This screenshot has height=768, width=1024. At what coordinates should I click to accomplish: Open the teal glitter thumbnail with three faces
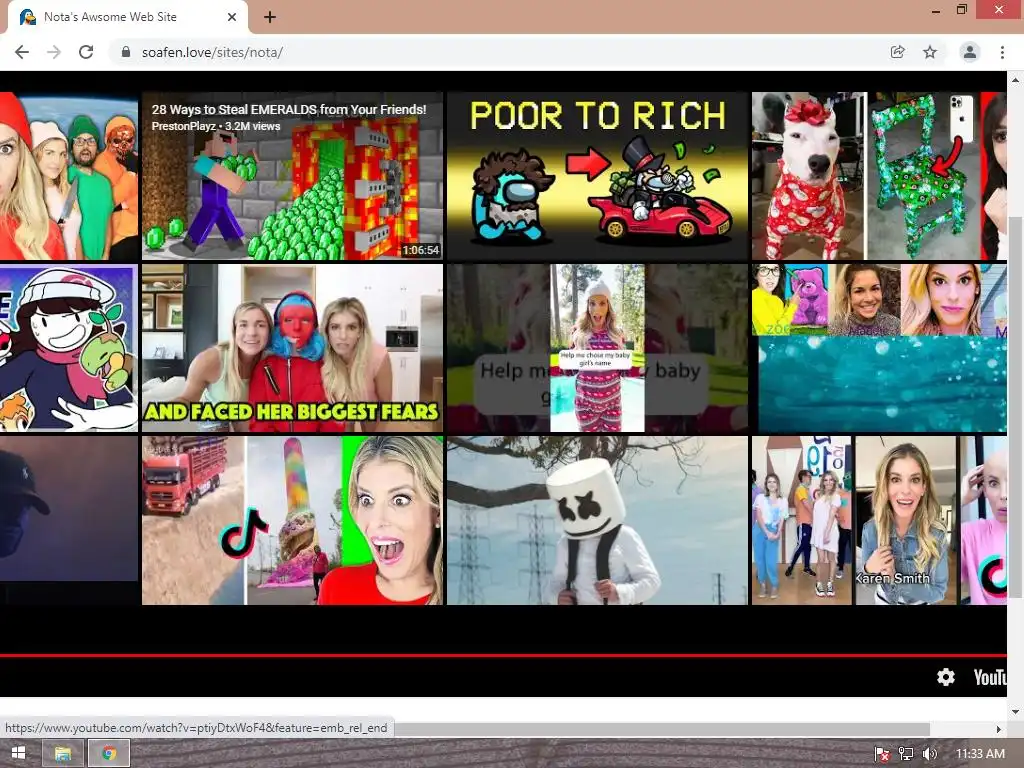tap(879, 348)
